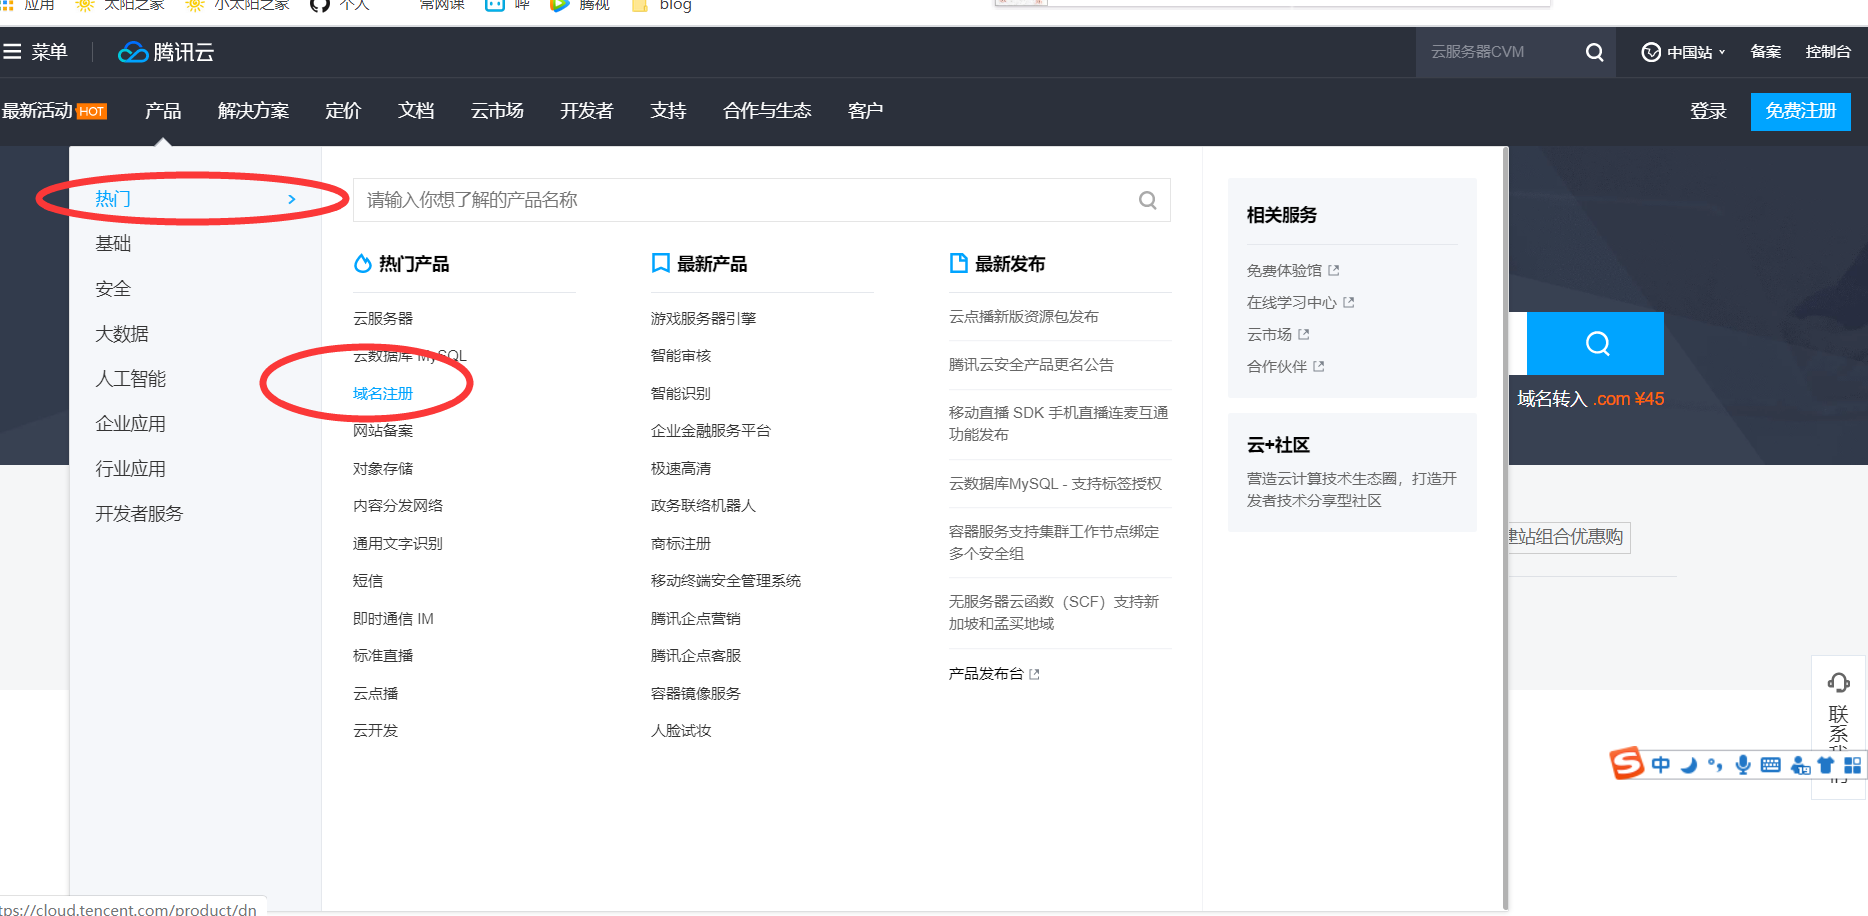This screenshot has height=916, width=1868.
Task: Click the 域名转入 .com ¥45 link
Action: [1591, 399]
